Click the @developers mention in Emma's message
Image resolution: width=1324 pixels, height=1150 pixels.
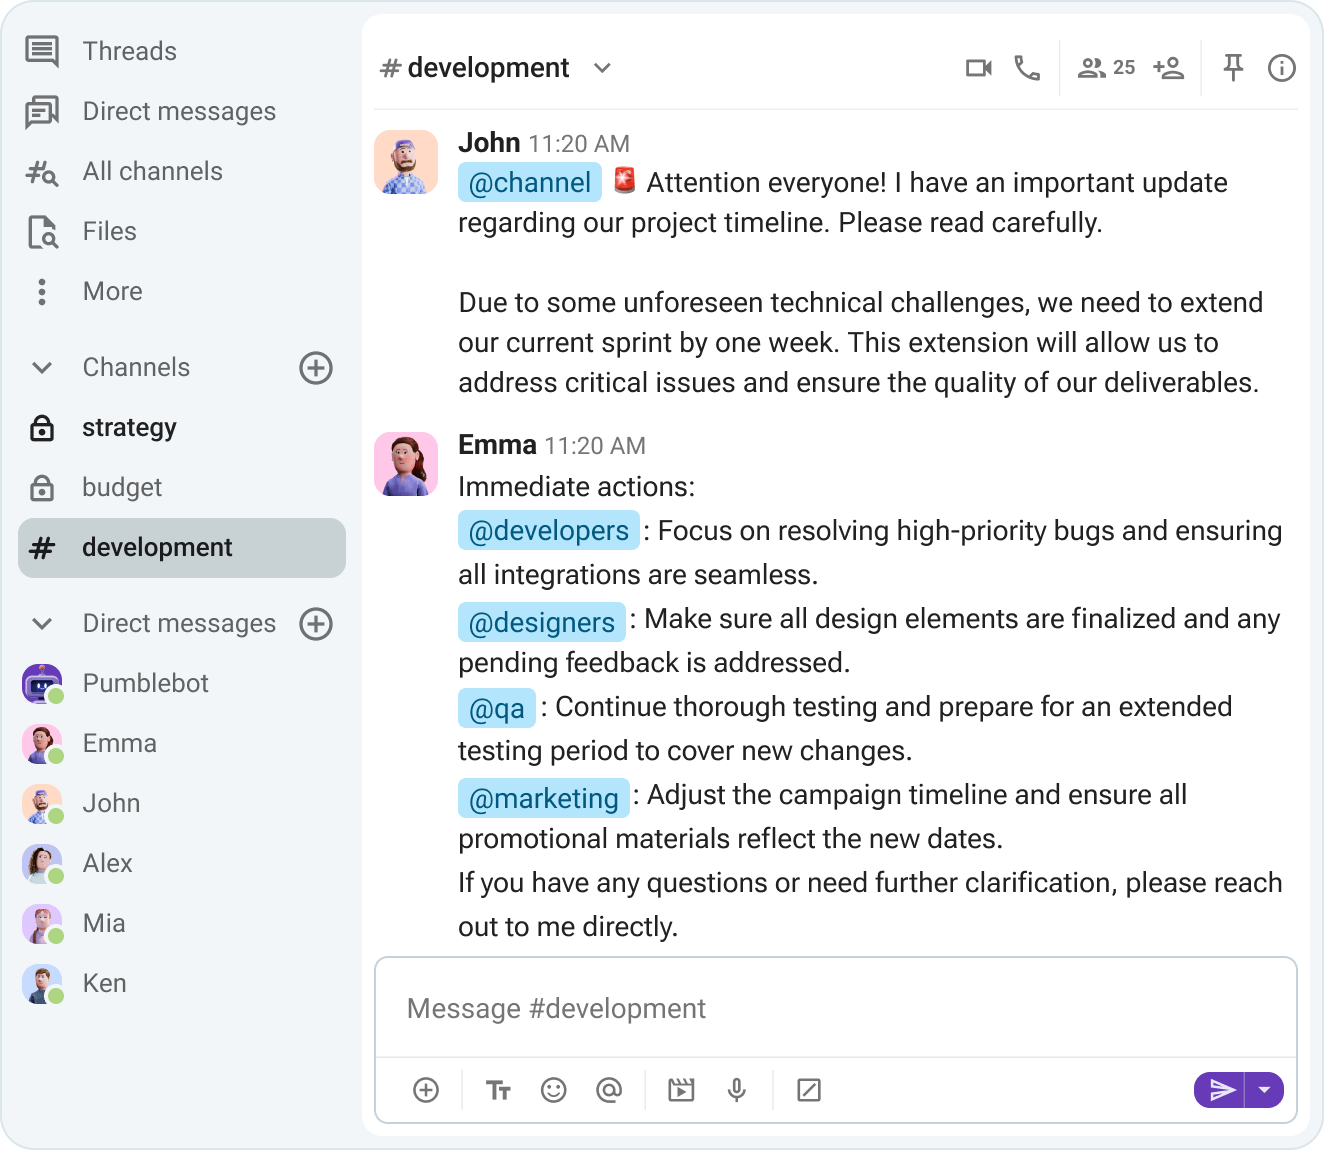(x=548, y=530)
